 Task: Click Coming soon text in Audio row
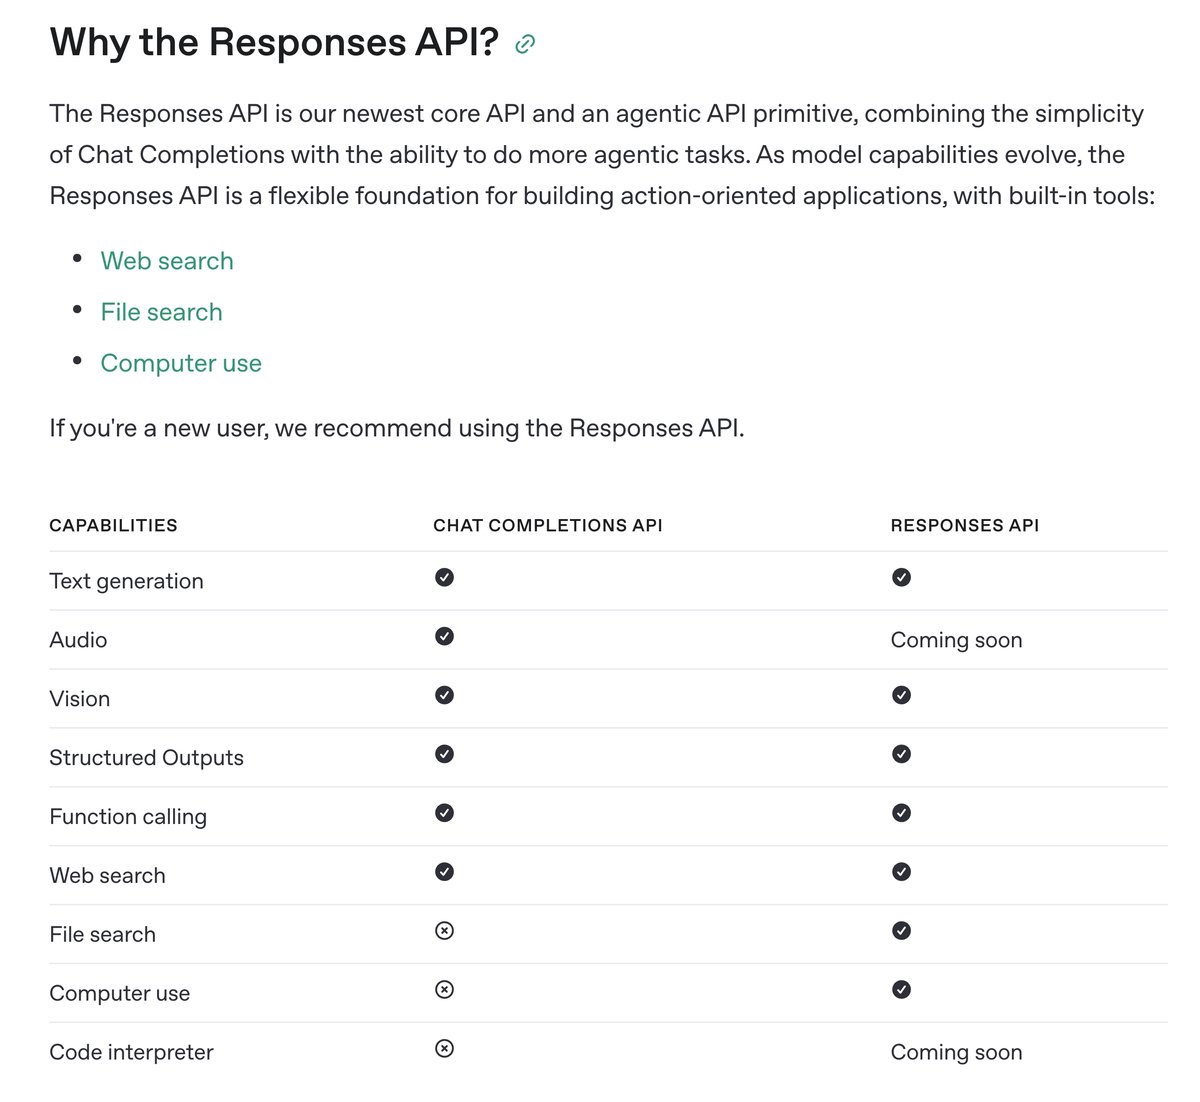[x=956, y=640]
